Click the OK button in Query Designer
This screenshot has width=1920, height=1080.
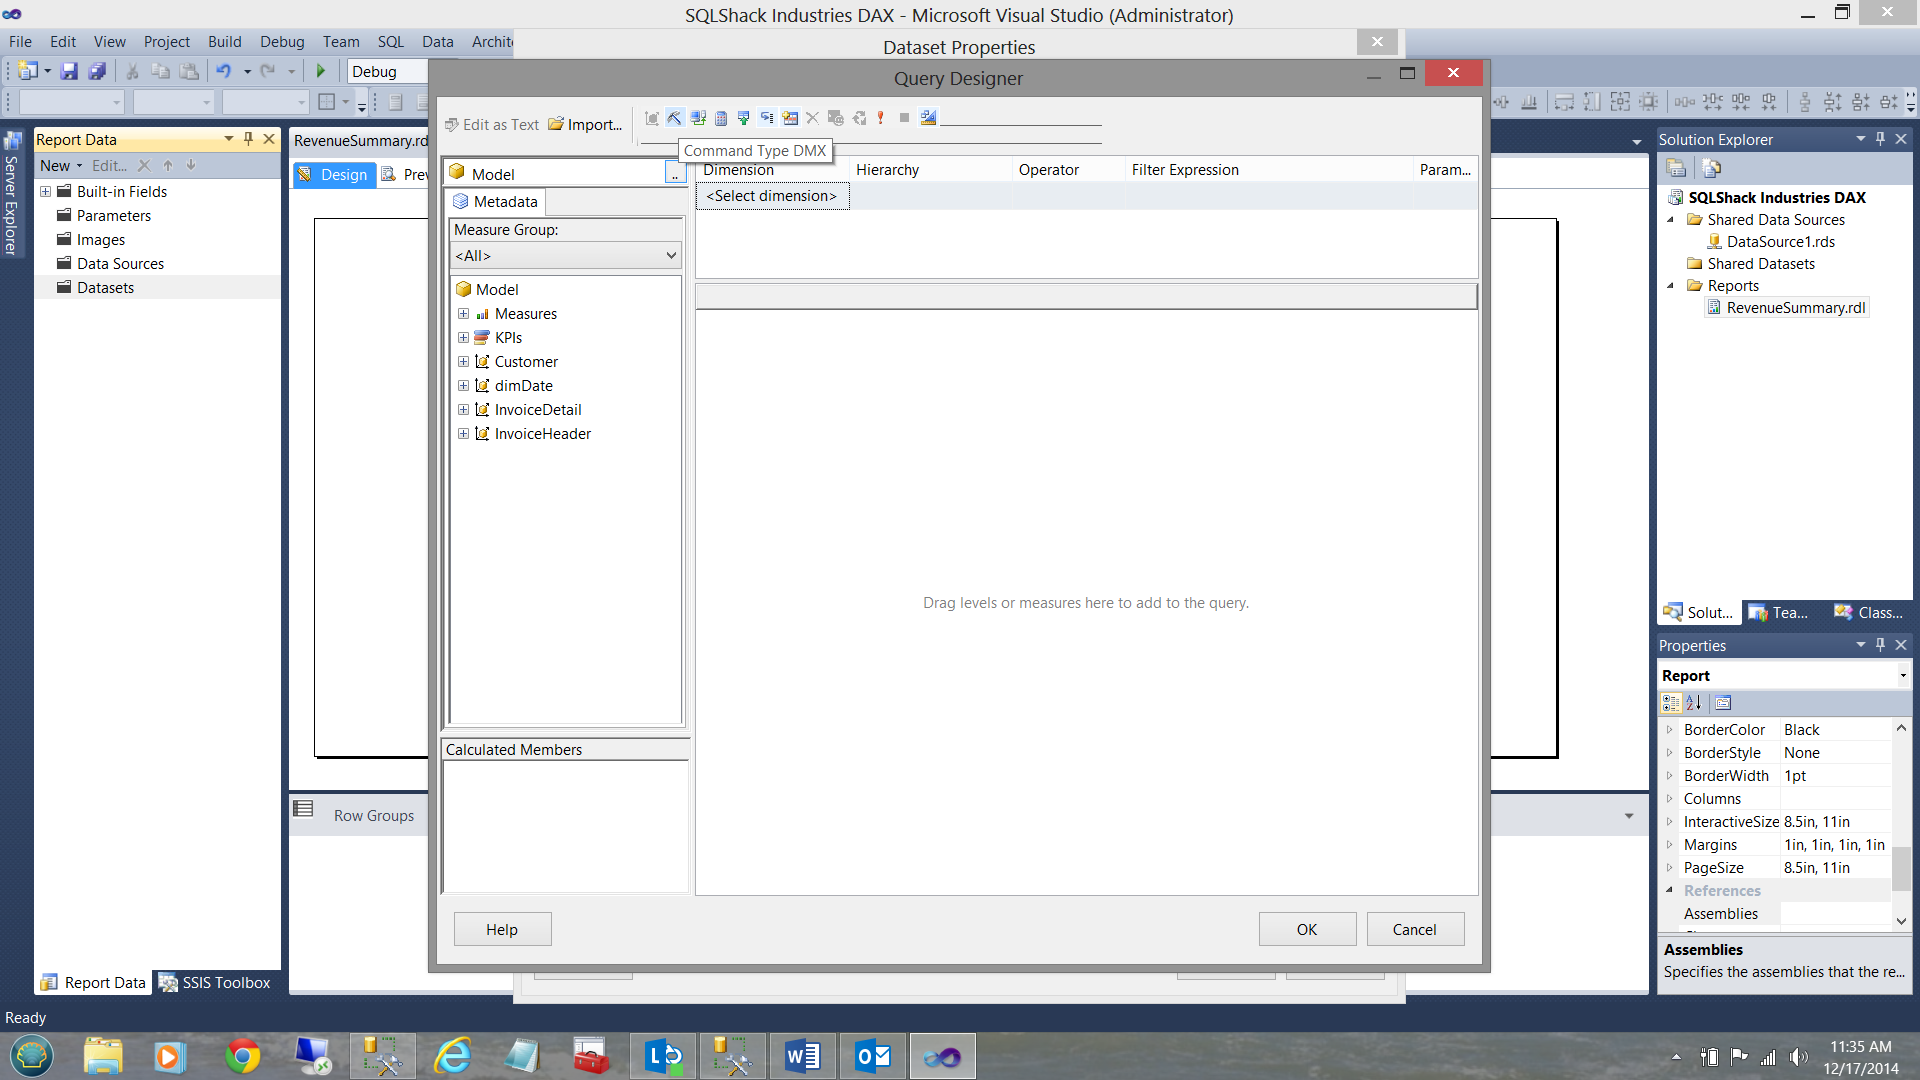pos(1306,929)
